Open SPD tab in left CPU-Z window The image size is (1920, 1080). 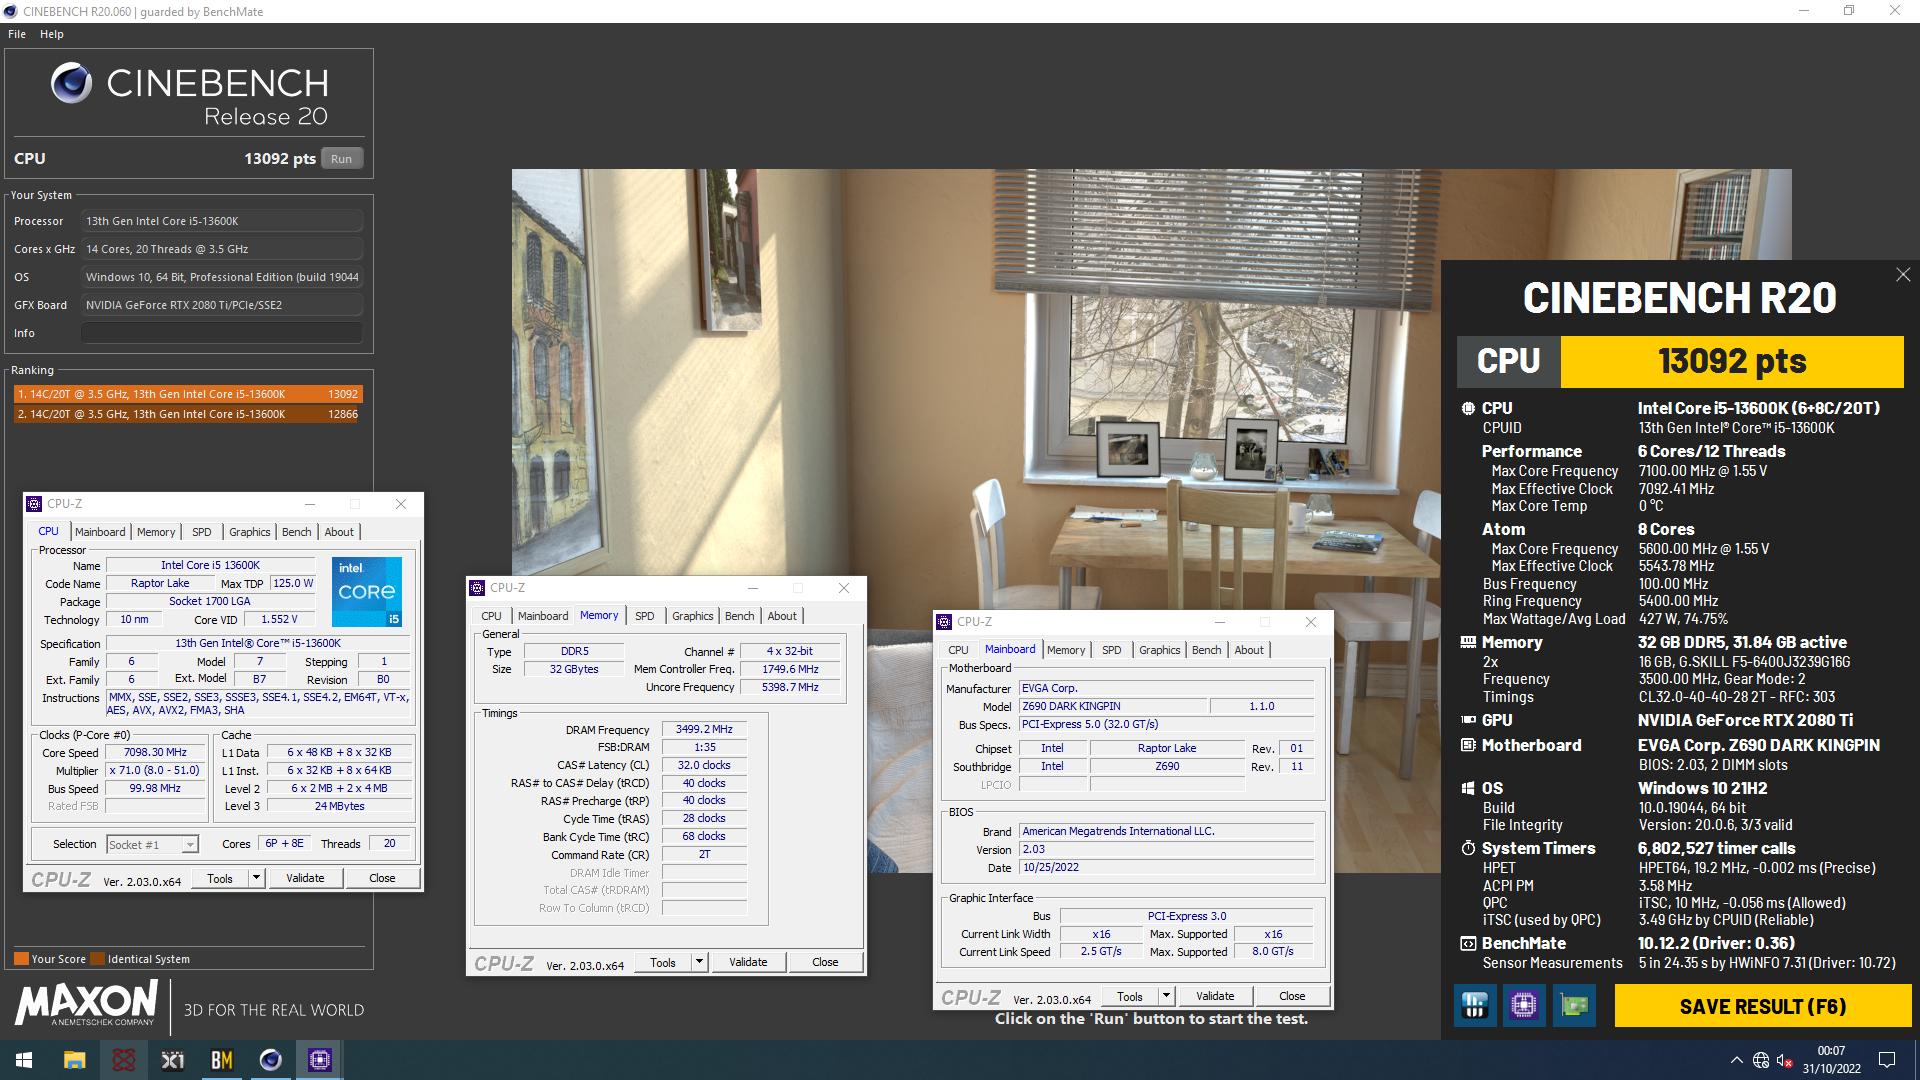[202, 532]
